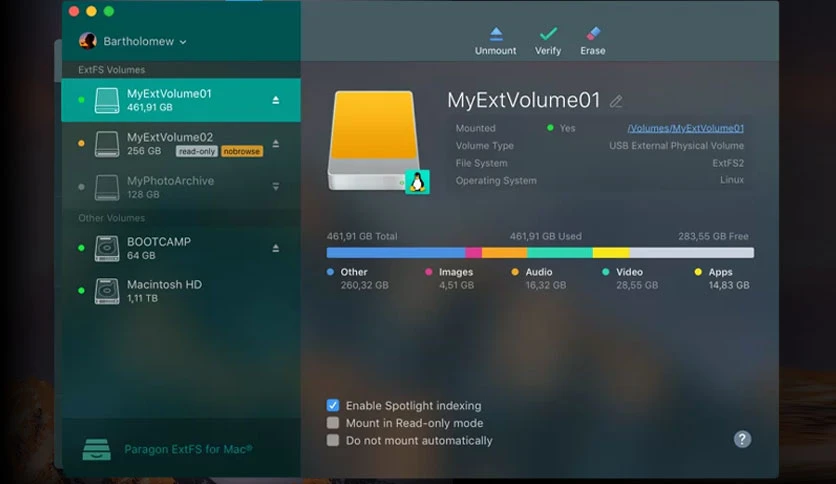Click the 'Operating System' field label
Screen dimensions: 836x484
(x=496, y=181)
